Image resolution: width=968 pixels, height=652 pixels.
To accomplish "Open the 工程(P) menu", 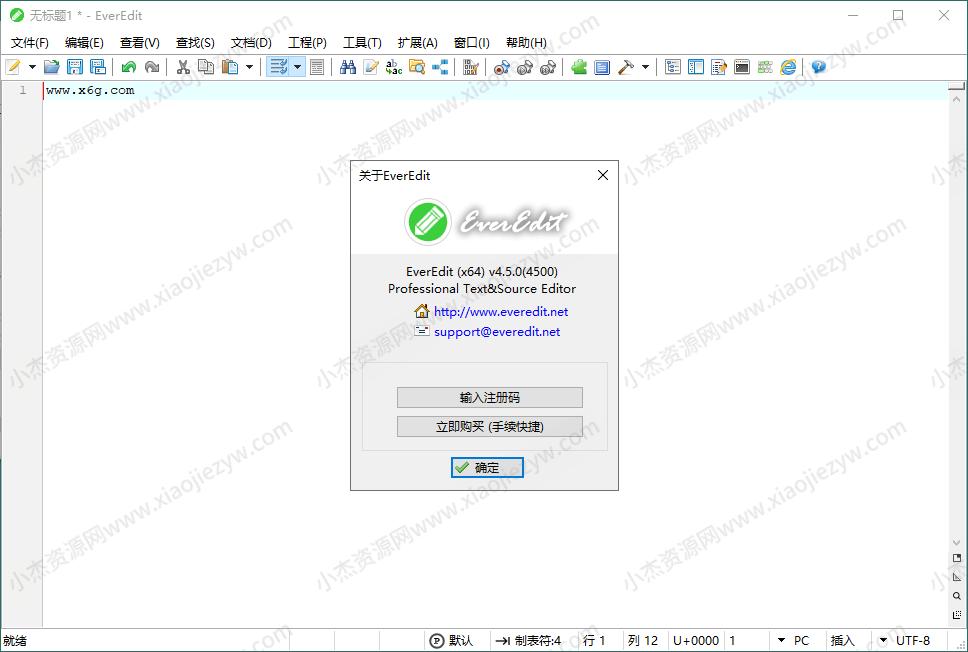I will click(307, 43).
